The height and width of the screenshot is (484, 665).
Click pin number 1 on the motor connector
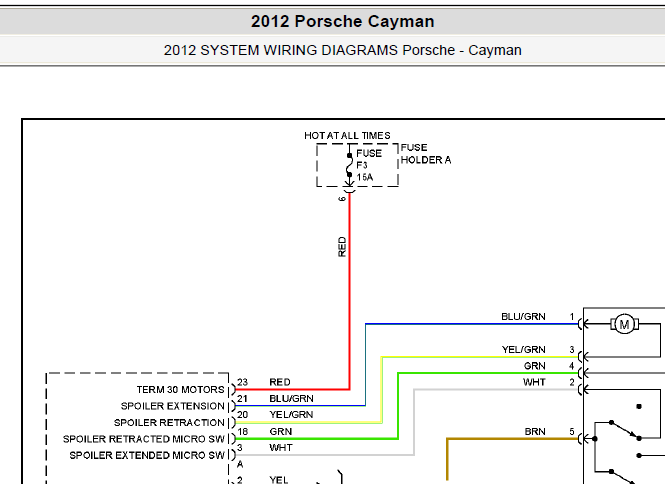point(572,316)
